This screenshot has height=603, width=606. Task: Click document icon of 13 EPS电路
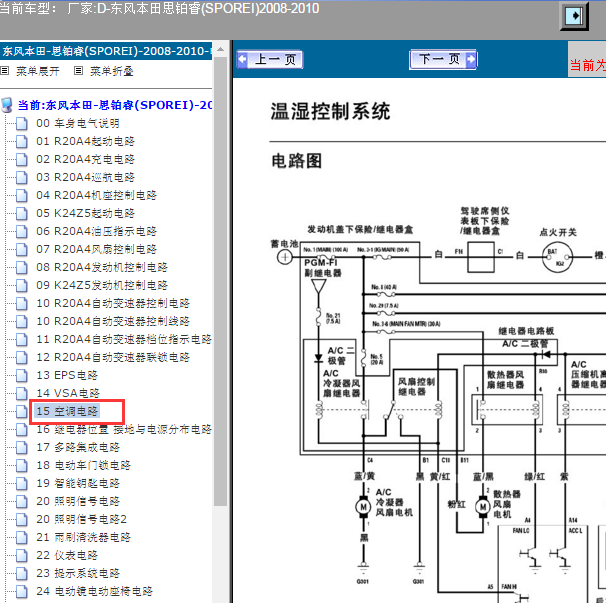tap(22, 375)
